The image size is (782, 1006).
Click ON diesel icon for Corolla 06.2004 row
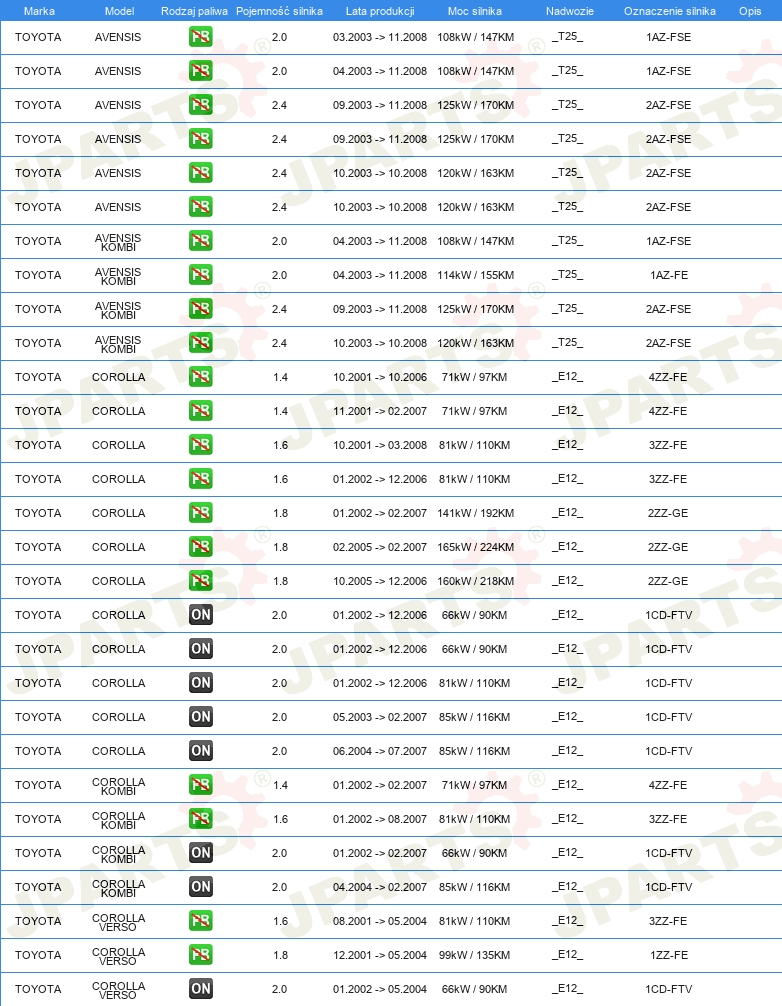pyautogui.click(x=201, y=751)
